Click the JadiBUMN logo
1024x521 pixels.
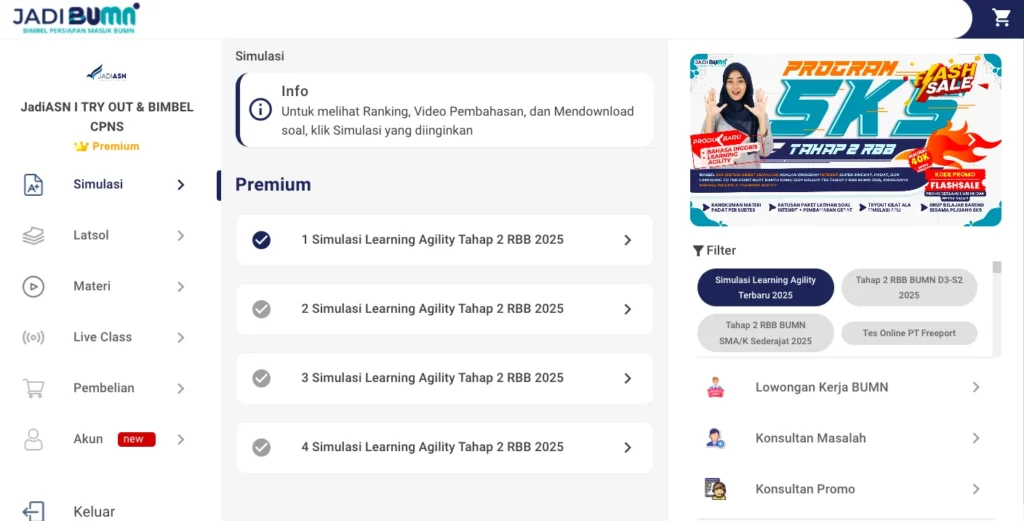click(76, 18)
